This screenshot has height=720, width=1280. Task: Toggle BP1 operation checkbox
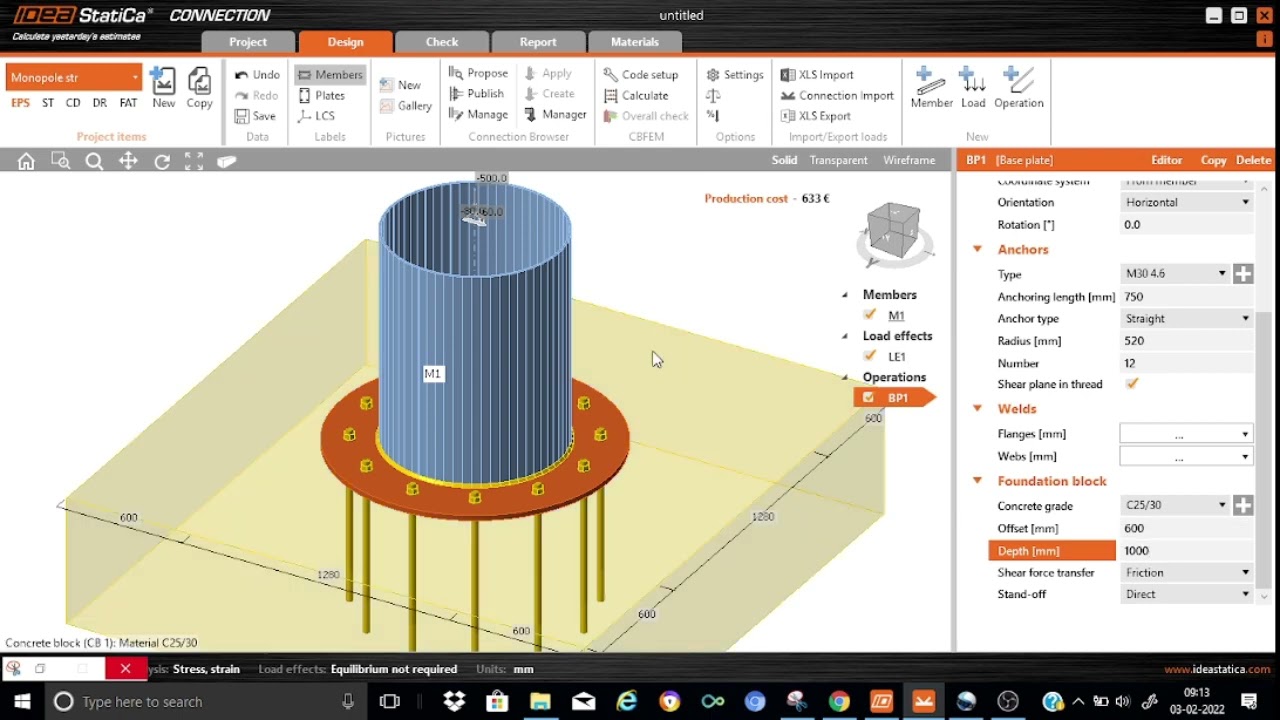coord(868,397)
